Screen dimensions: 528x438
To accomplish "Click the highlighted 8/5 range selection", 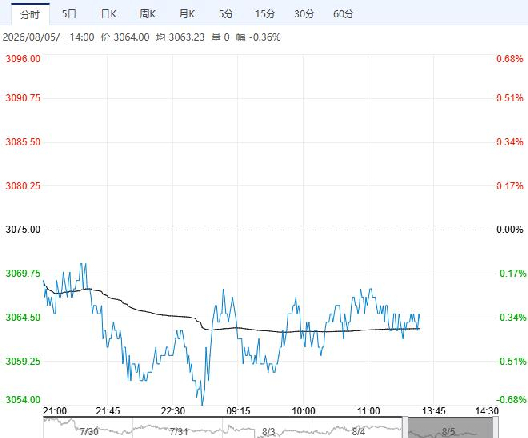I will 450,428.
